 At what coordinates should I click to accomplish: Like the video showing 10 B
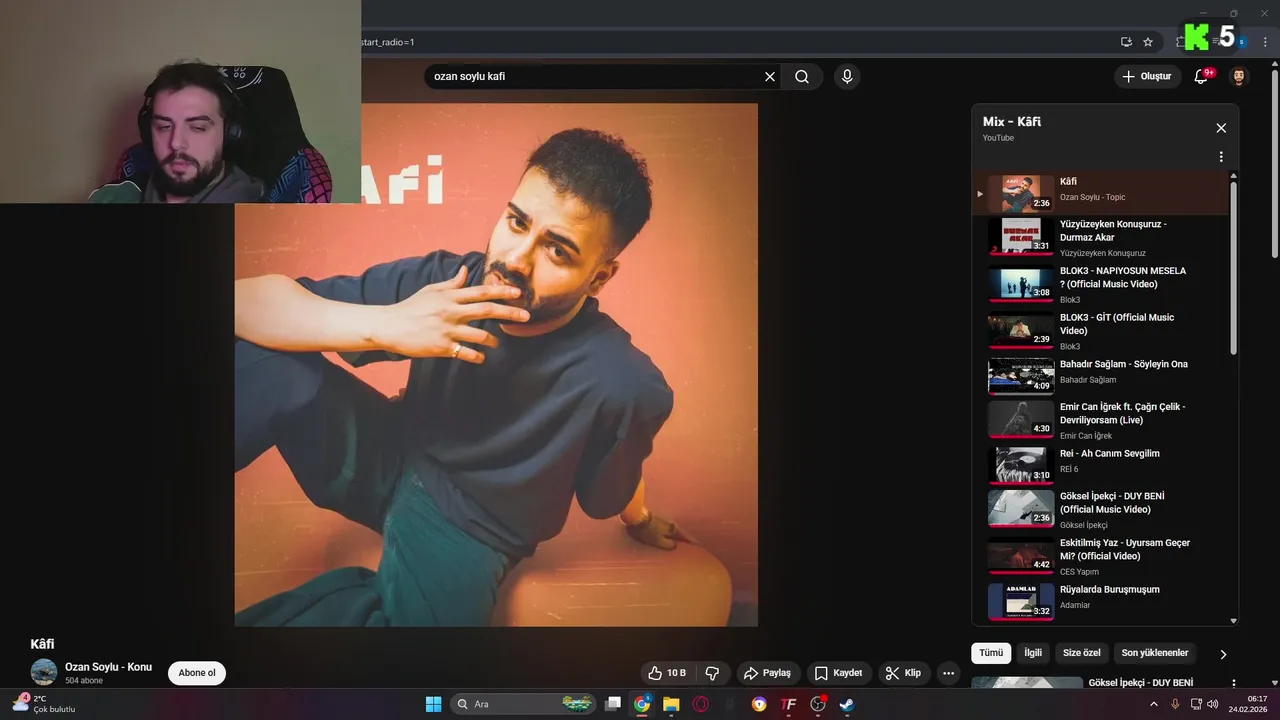click(667, 673)
